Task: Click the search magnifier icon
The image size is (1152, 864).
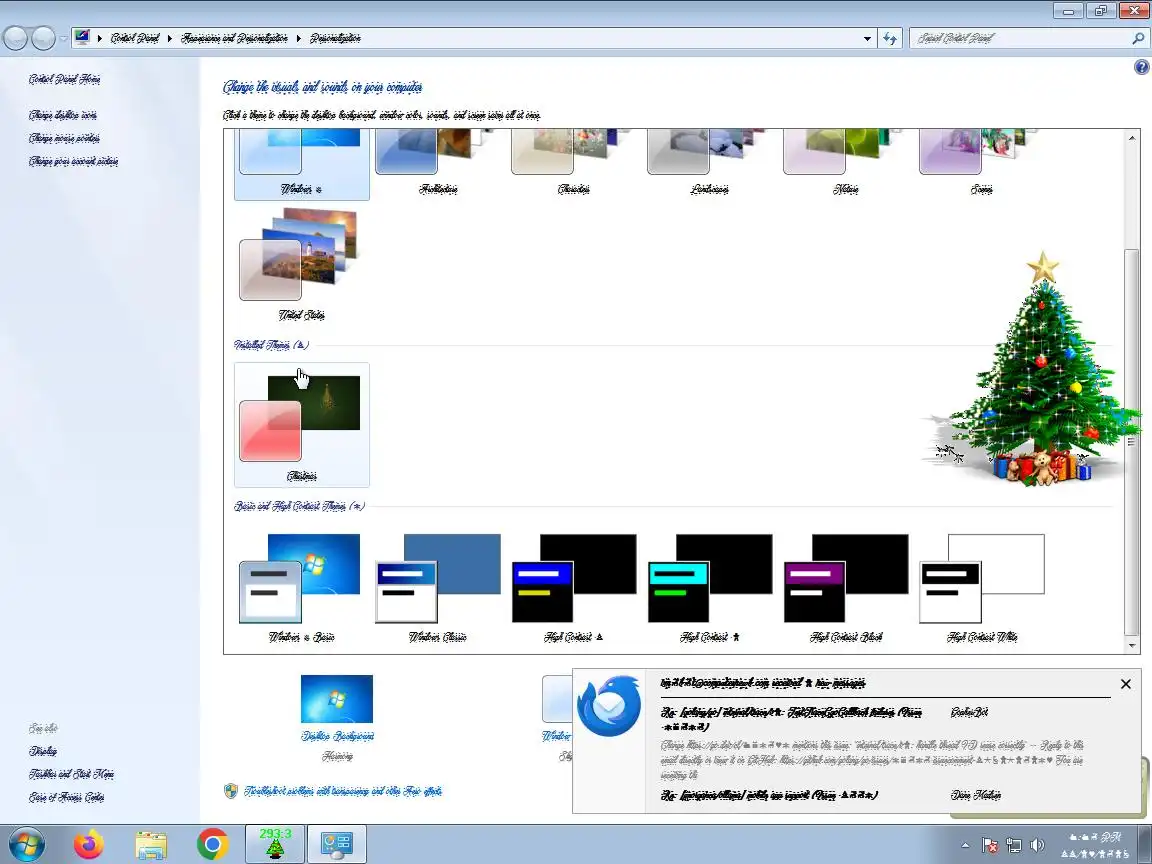Action: tap(1138, 38)
